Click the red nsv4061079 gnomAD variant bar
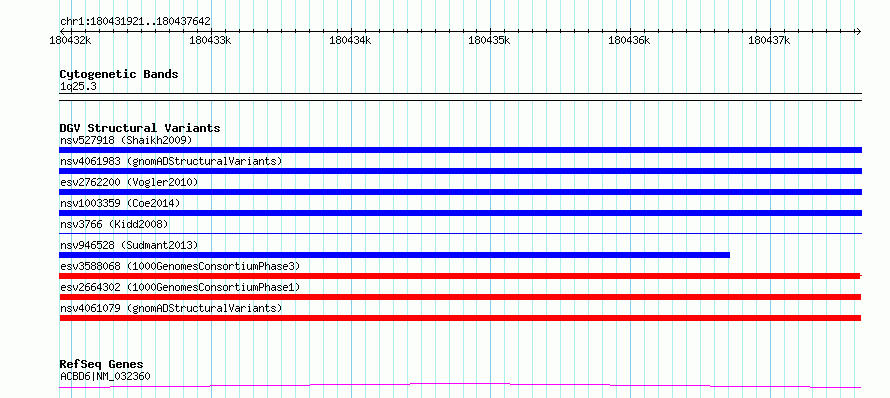Viewport: 890px width, 398px height. 460,318
